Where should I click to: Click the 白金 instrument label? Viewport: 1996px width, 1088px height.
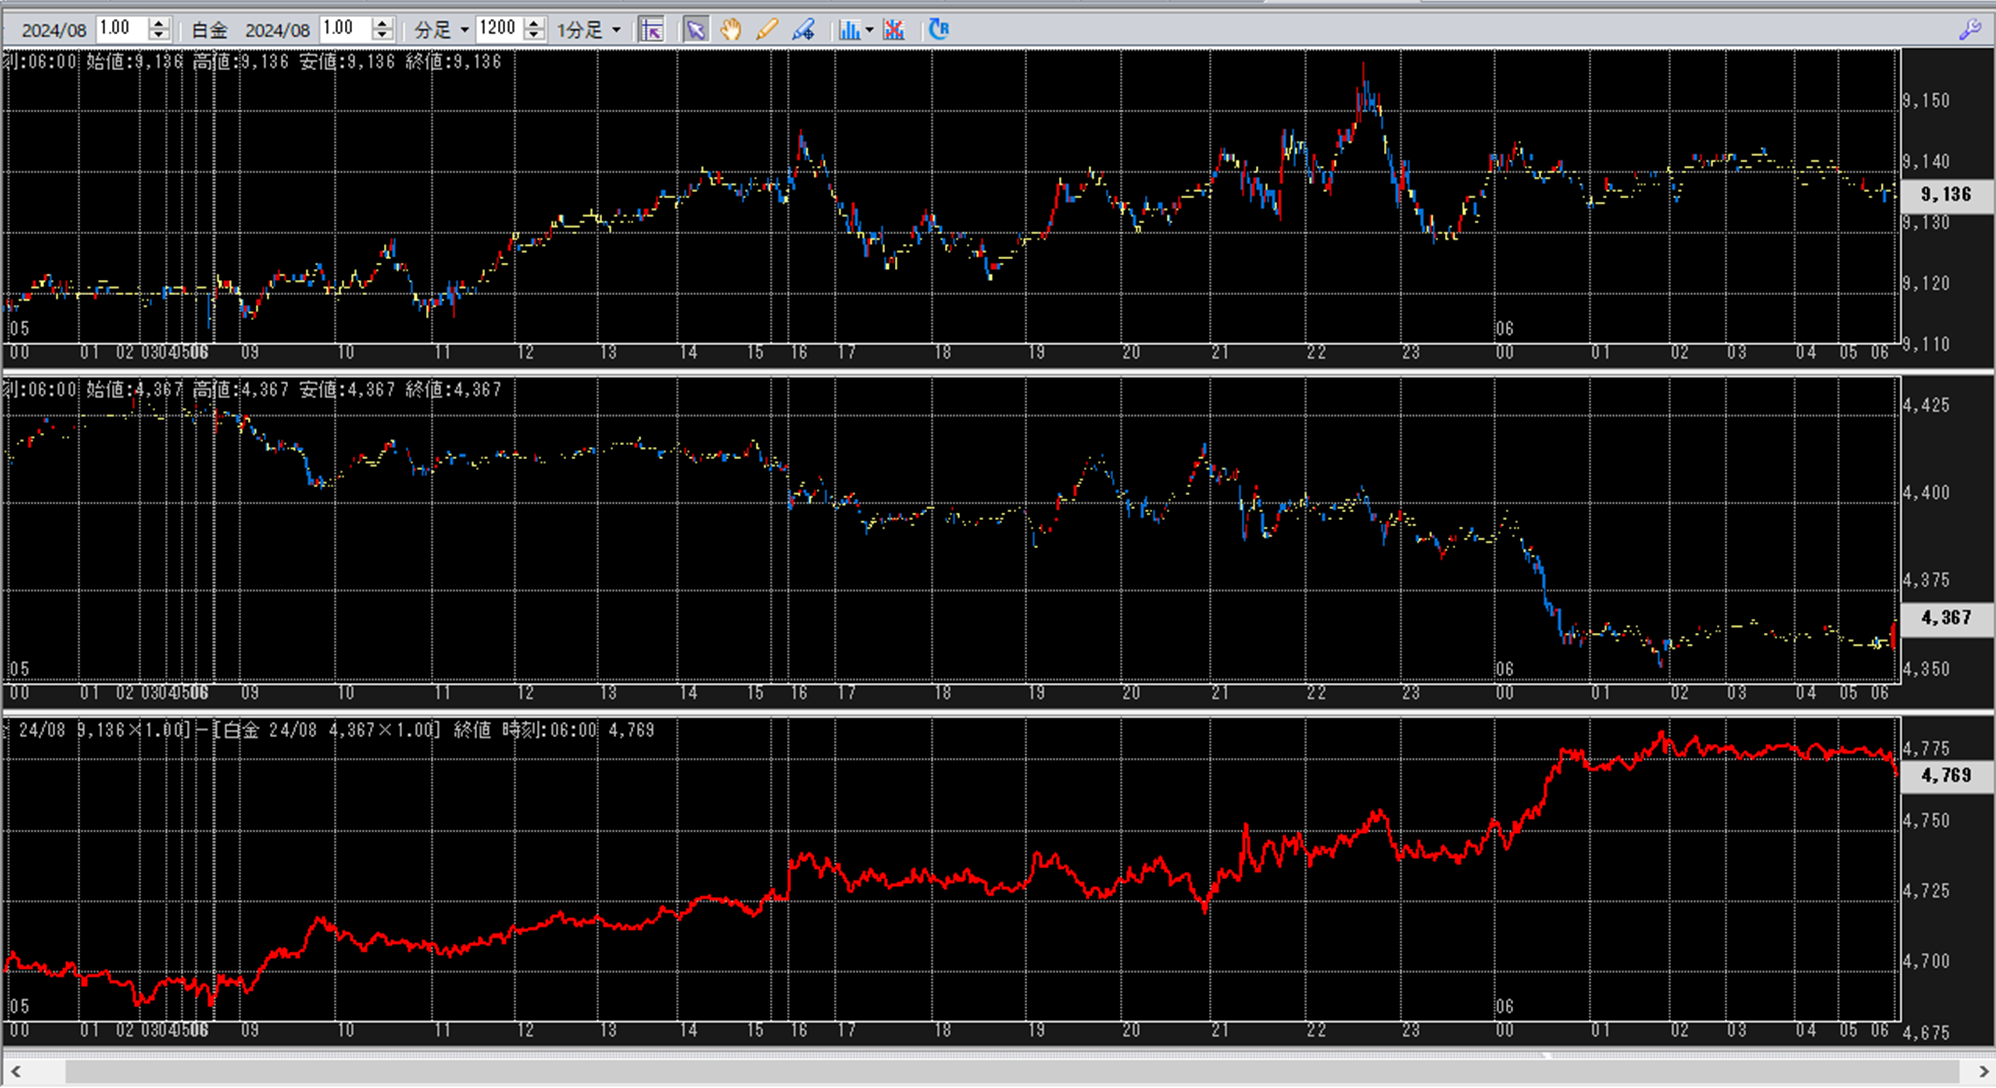[210, 30]
